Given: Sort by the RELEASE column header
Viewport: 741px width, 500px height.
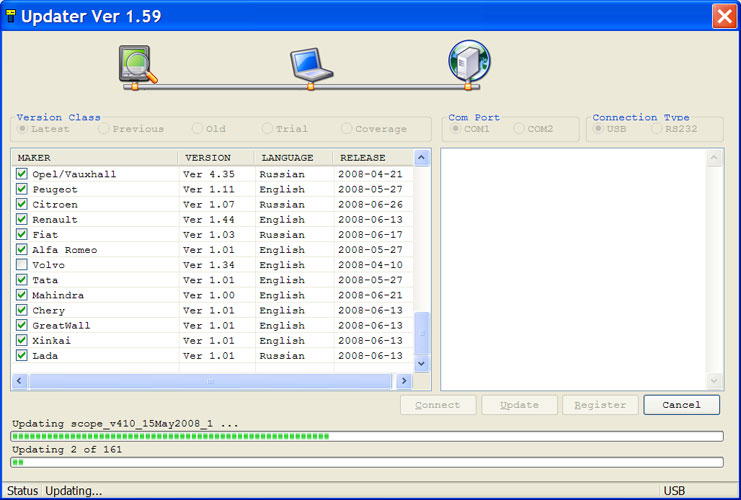Looking at the screenshot, I should pyautogui.click(x=373, y=157).
